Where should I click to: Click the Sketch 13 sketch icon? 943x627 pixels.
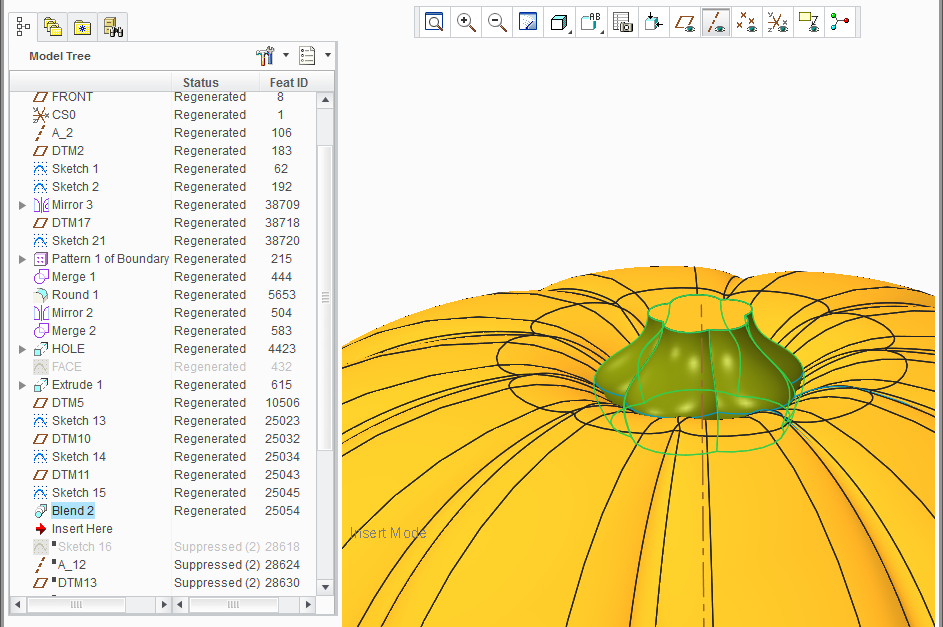[x=41, y=421]
